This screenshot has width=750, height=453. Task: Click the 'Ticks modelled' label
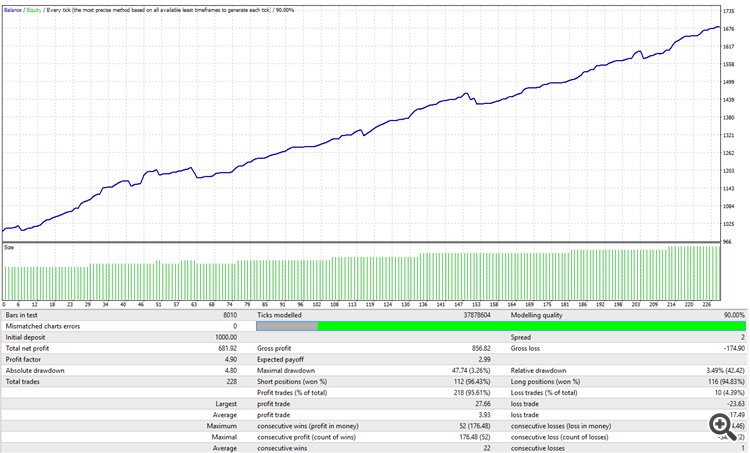click(x=279, y=315)
